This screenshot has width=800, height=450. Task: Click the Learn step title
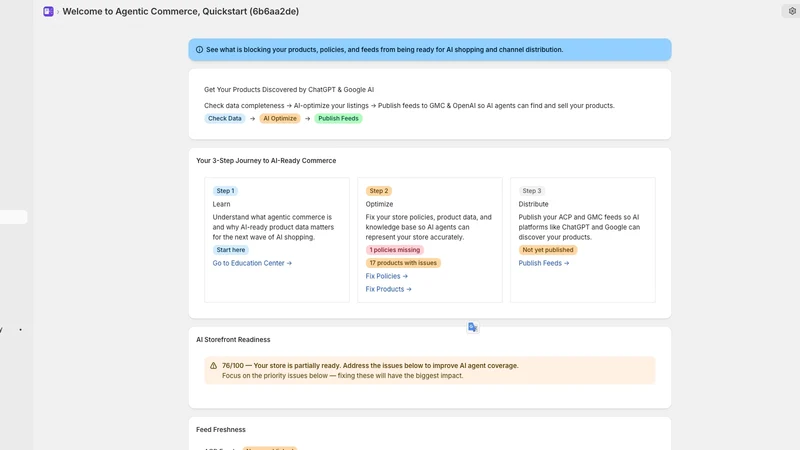[221, 204]
